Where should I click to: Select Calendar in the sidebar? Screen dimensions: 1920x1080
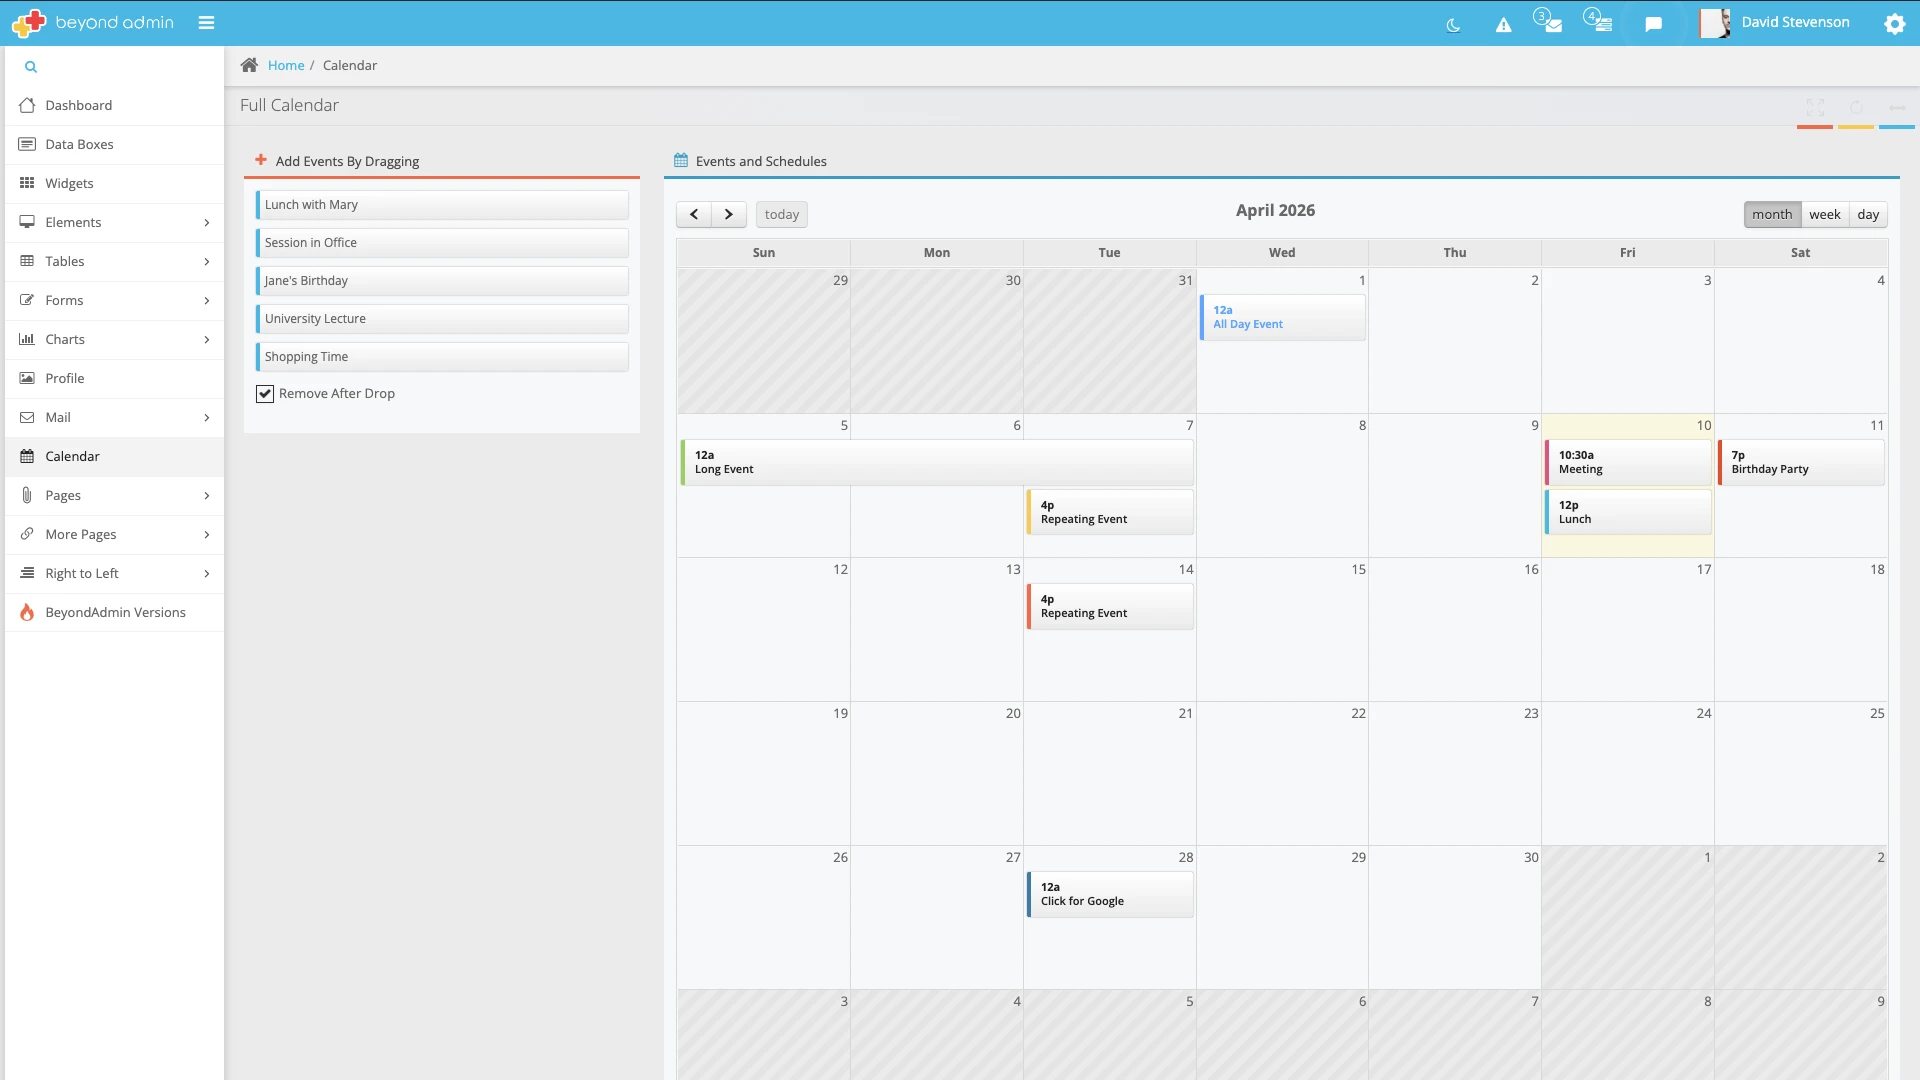click(x=114, y=457)
